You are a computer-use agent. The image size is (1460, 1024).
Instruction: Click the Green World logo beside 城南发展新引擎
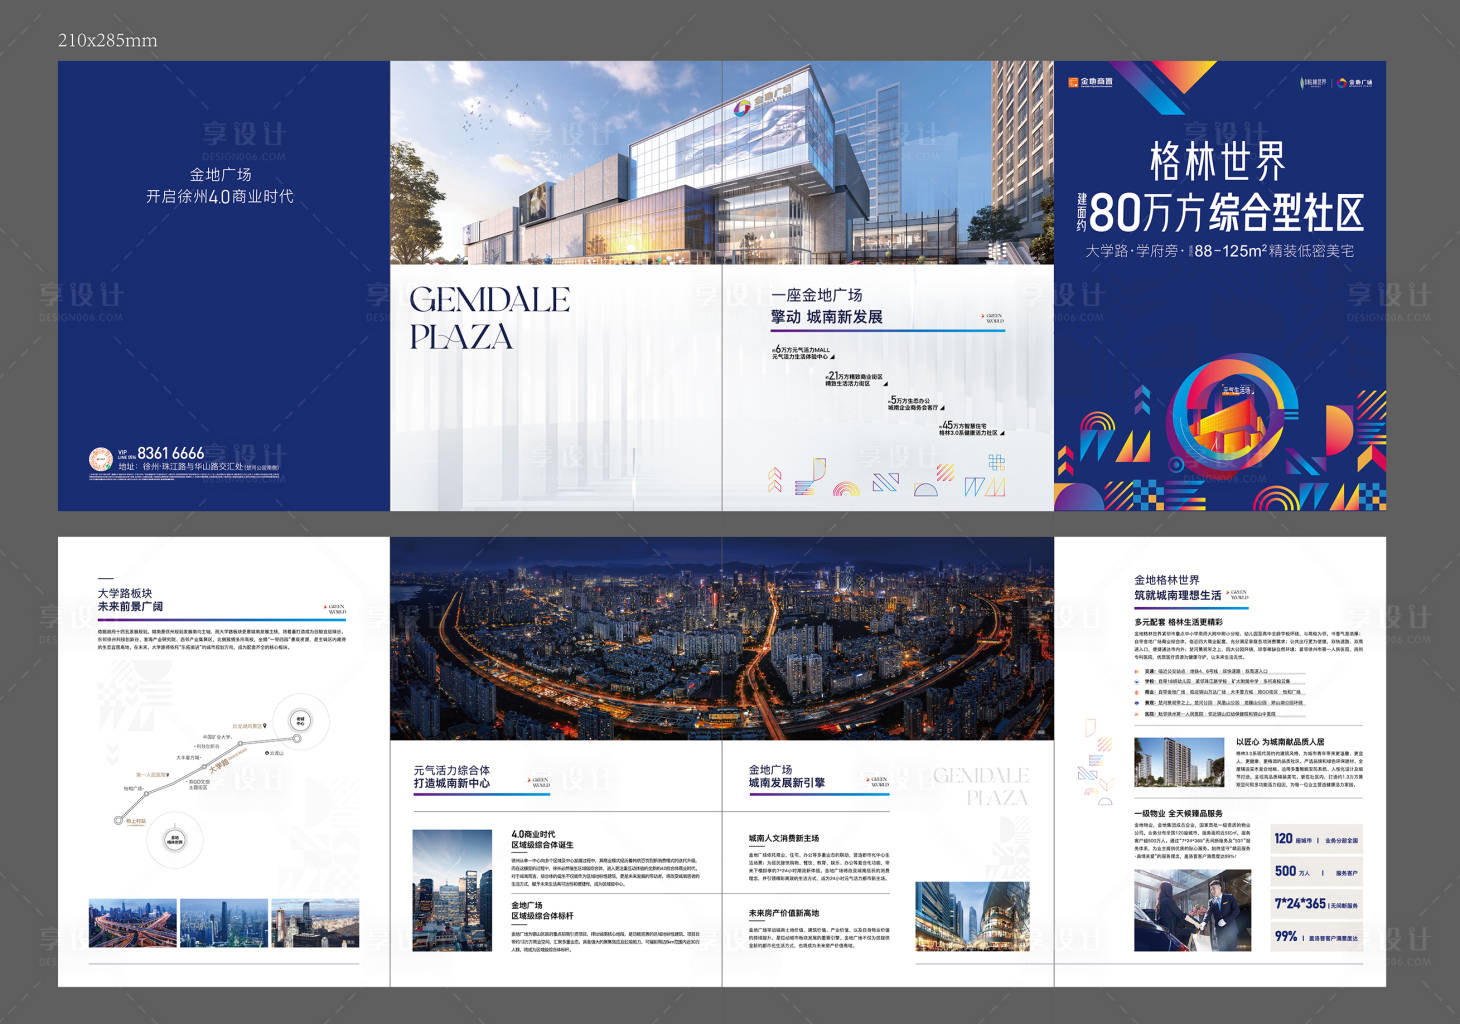point(878,781)
